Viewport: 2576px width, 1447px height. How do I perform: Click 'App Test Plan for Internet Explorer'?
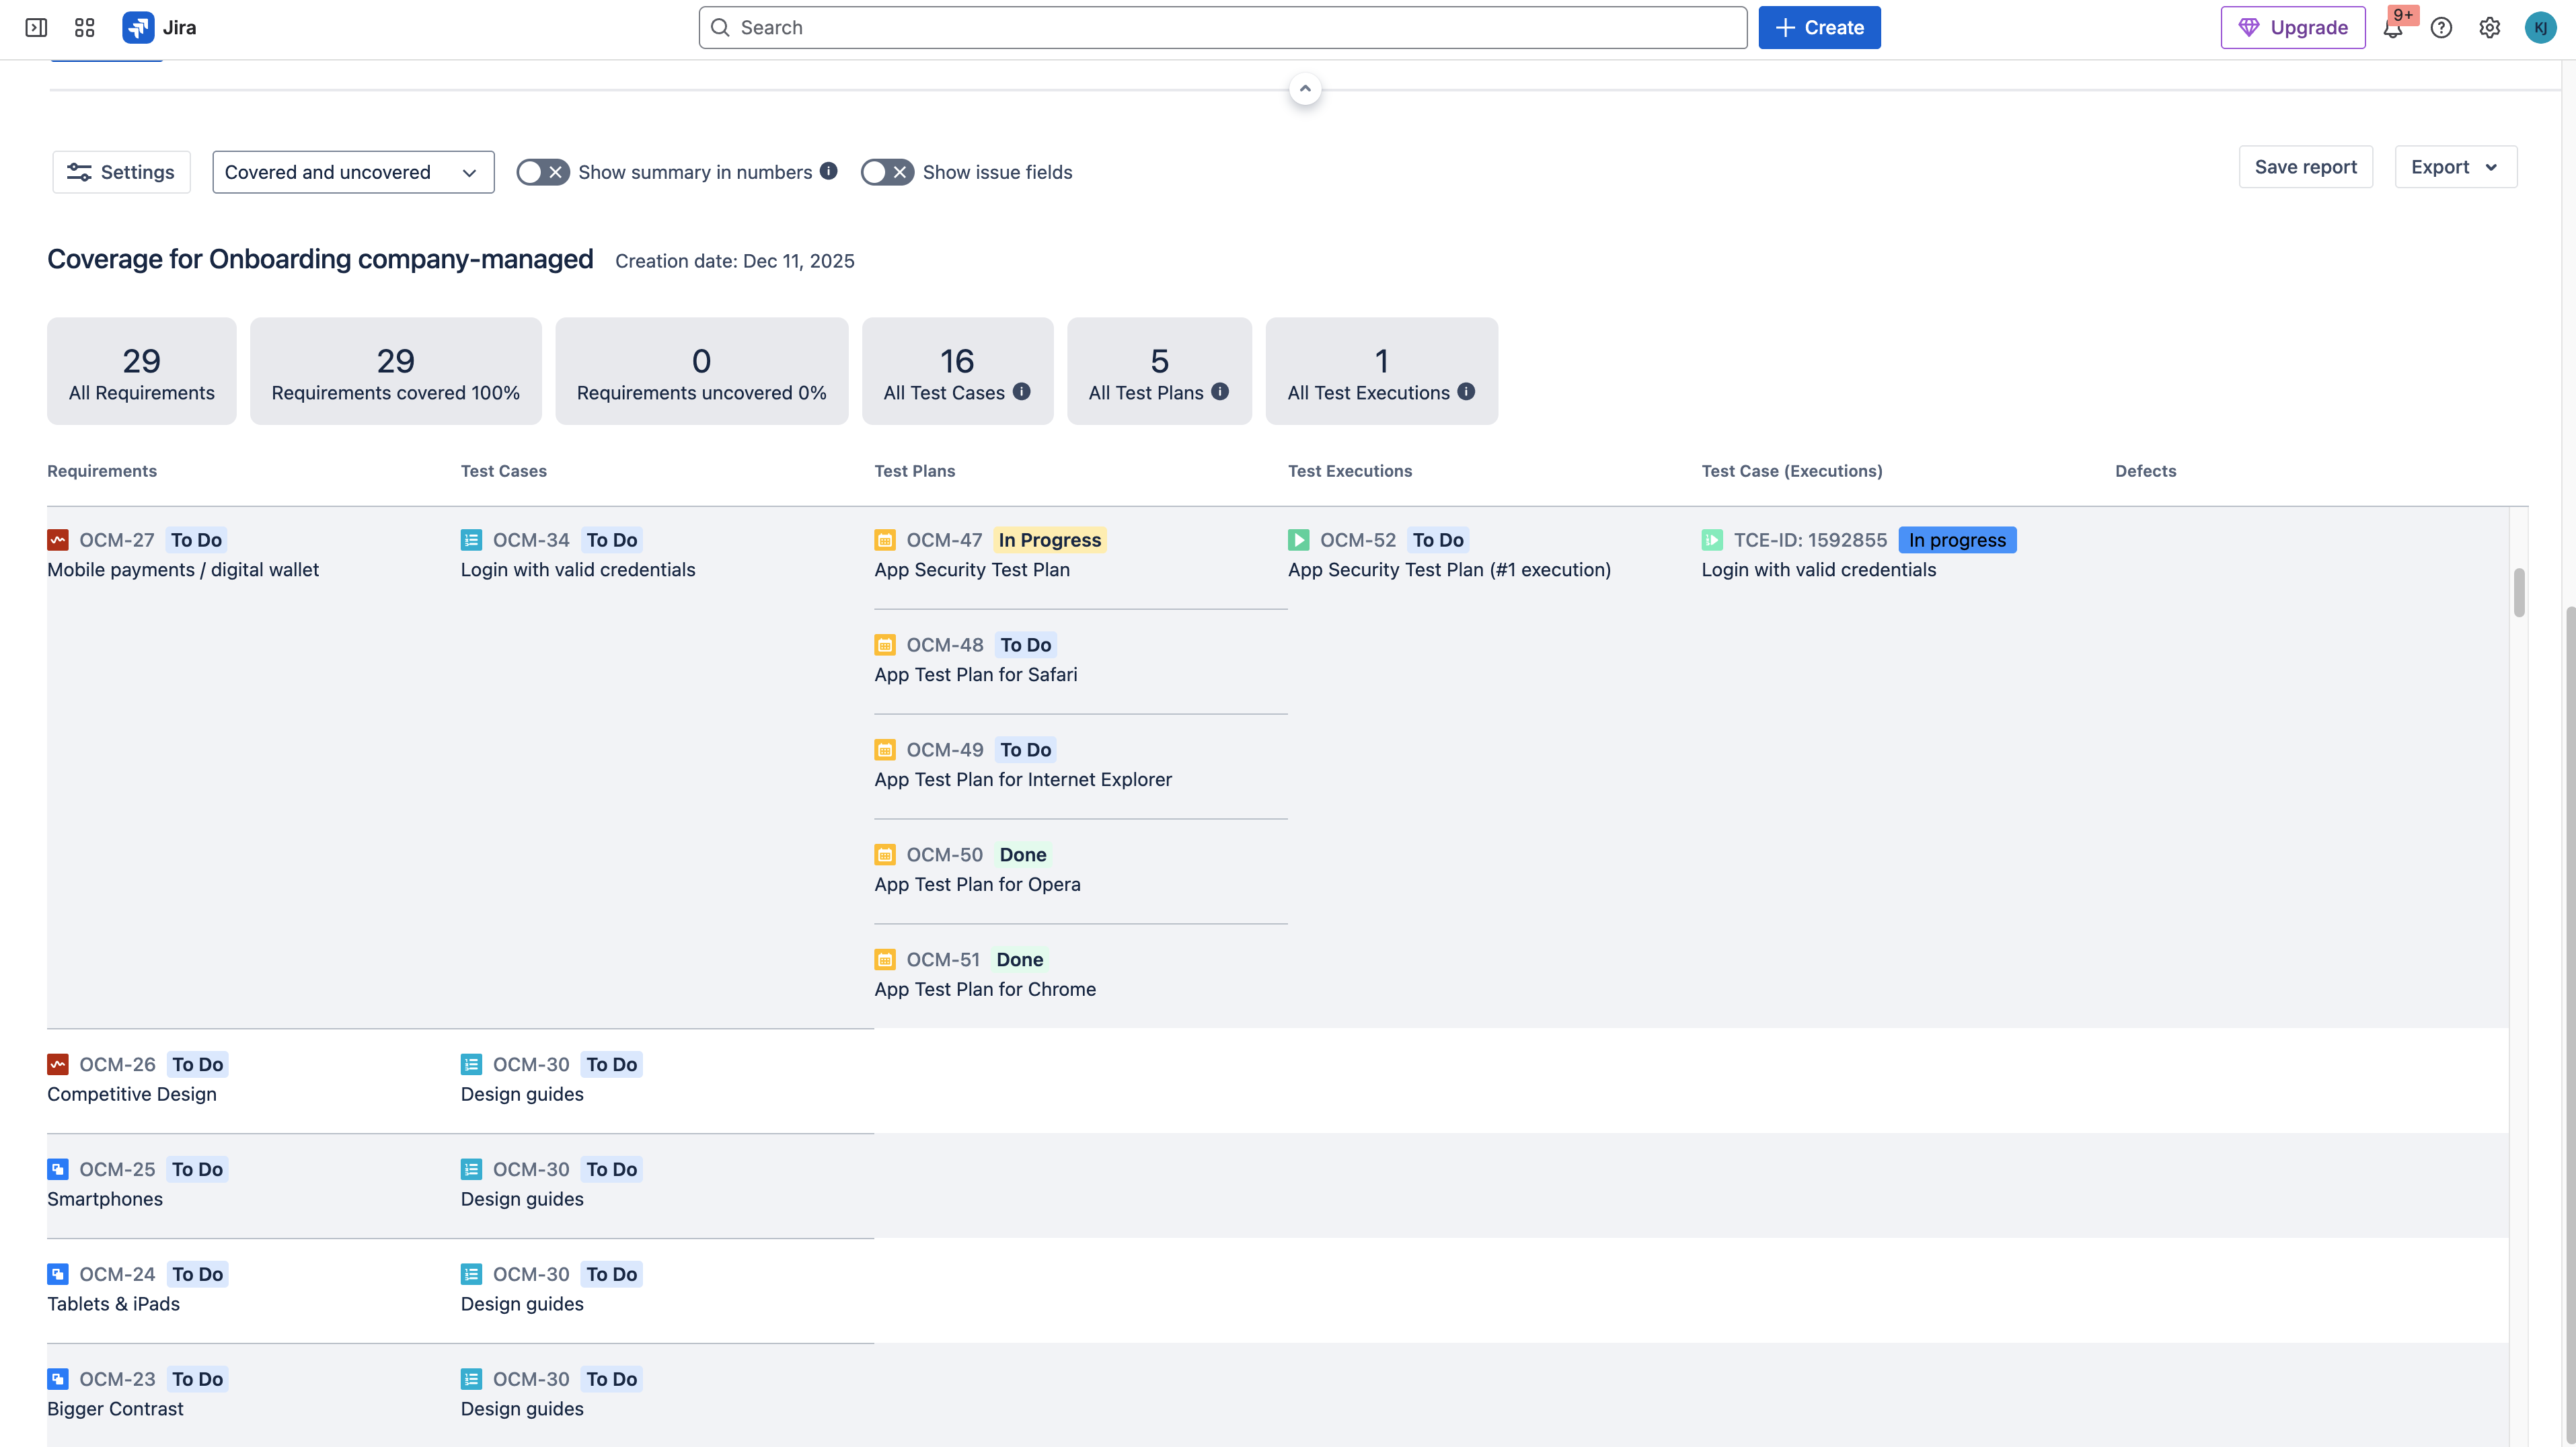pos(1023,780)
